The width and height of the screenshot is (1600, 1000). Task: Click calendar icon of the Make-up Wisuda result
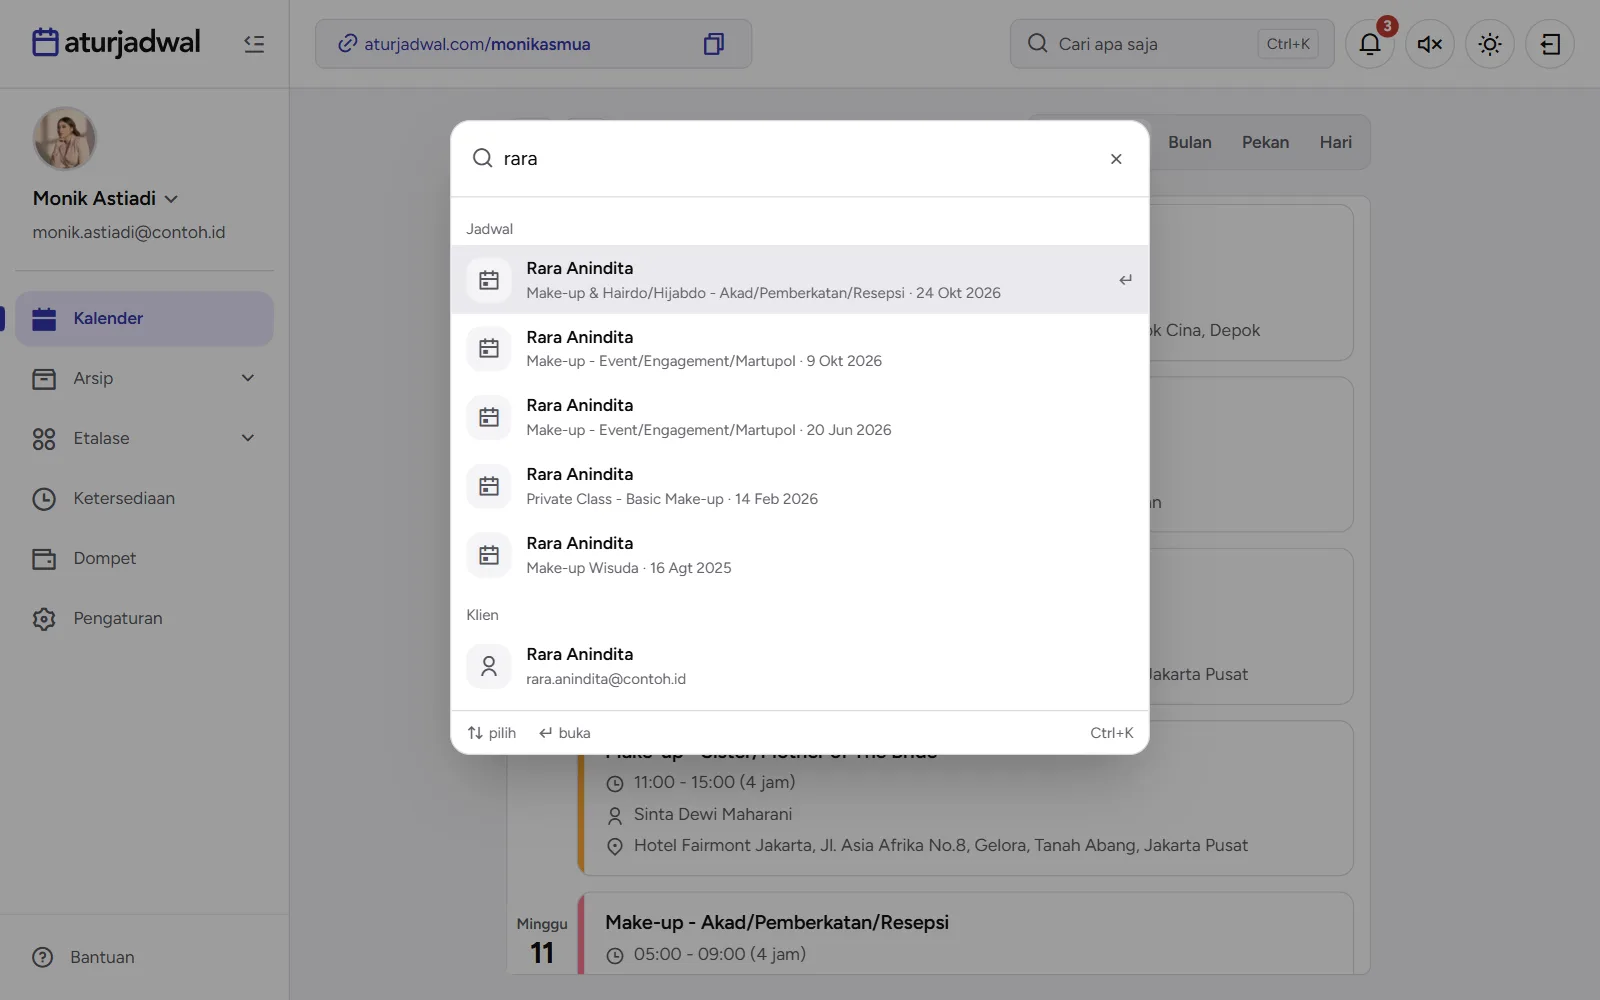click(x=489, y=555)
